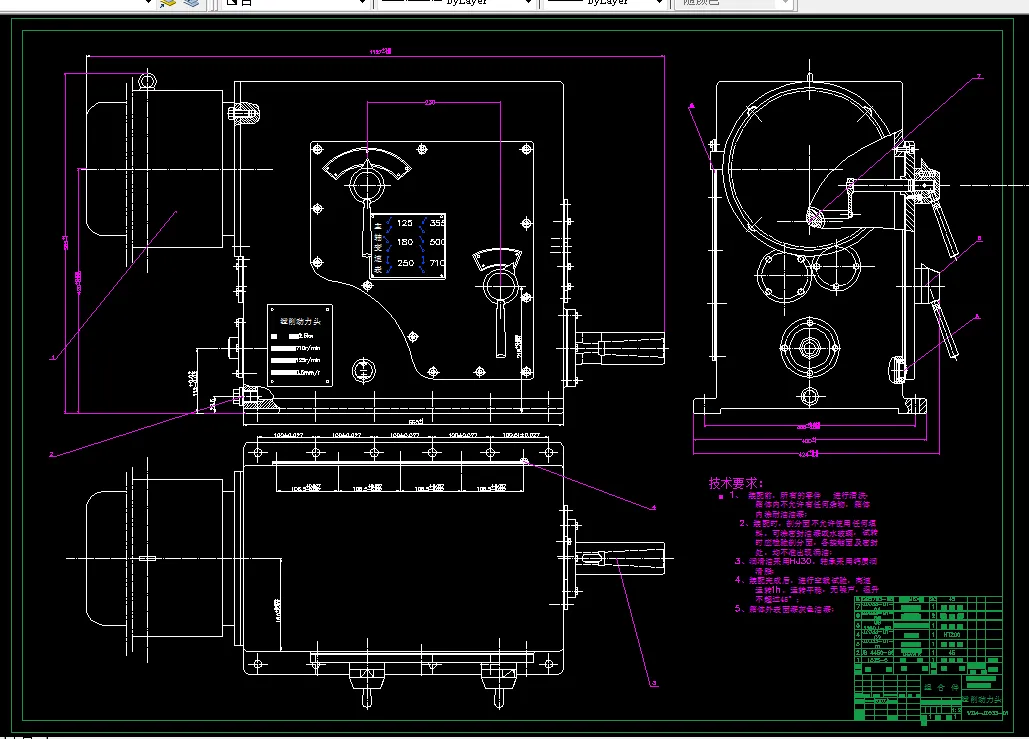
Task: Click technical requirement item 5 line
Action: coord(784,609)
